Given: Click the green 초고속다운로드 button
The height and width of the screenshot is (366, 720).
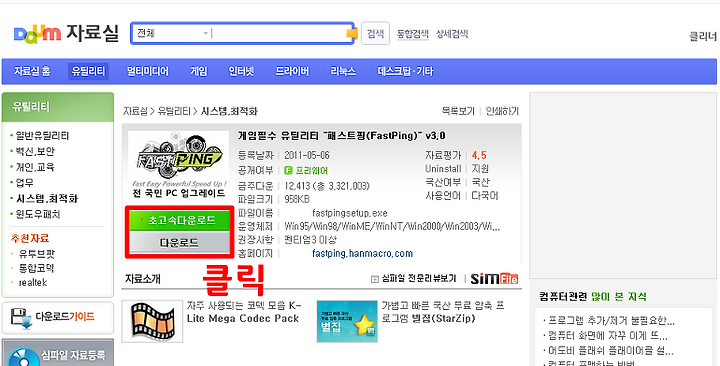Looking at the screenshot, I should coord(179,220).
